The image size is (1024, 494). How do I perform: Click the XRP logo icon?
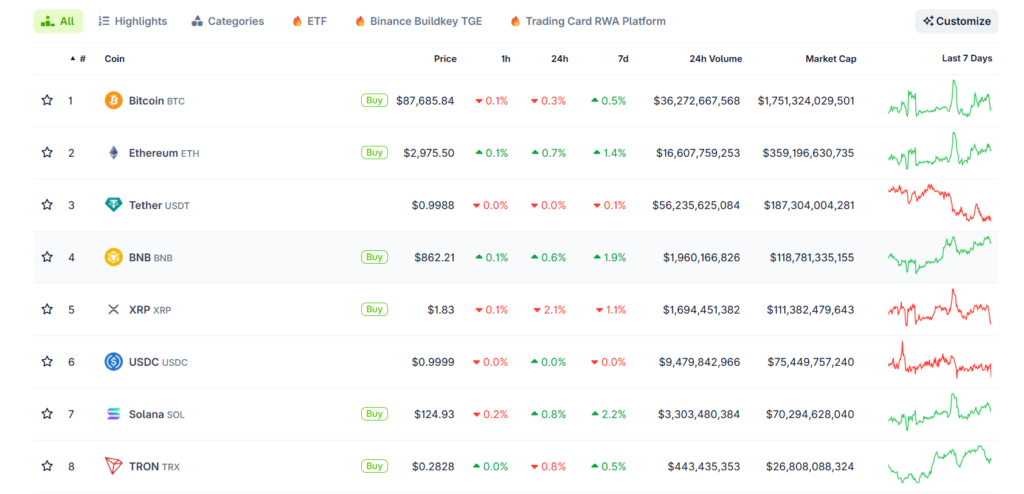114,309
